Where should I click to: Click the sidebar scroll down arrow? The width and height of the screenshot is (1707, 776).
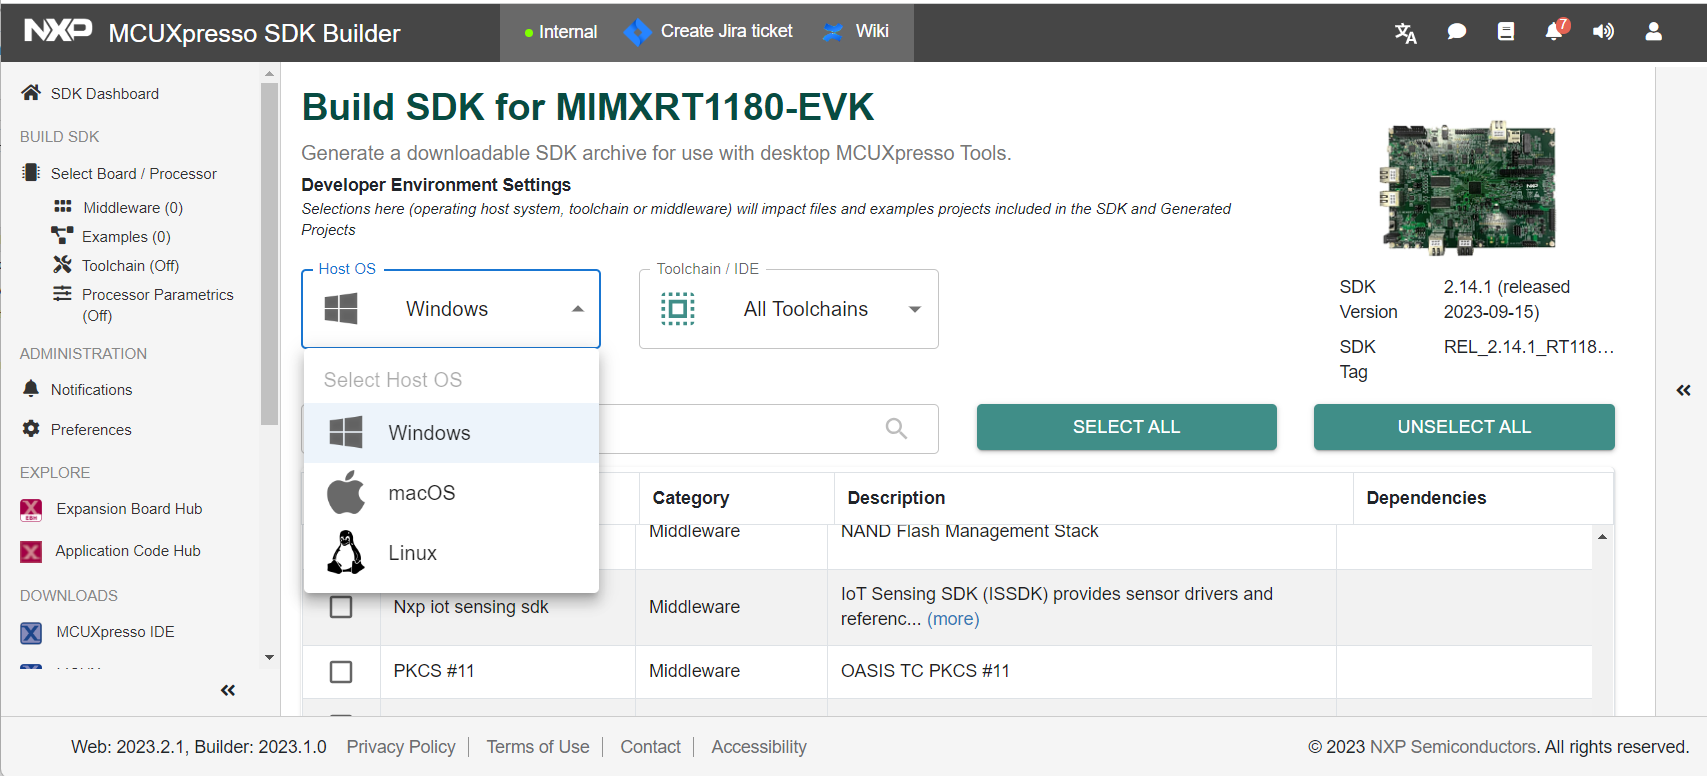click(269, 657)
